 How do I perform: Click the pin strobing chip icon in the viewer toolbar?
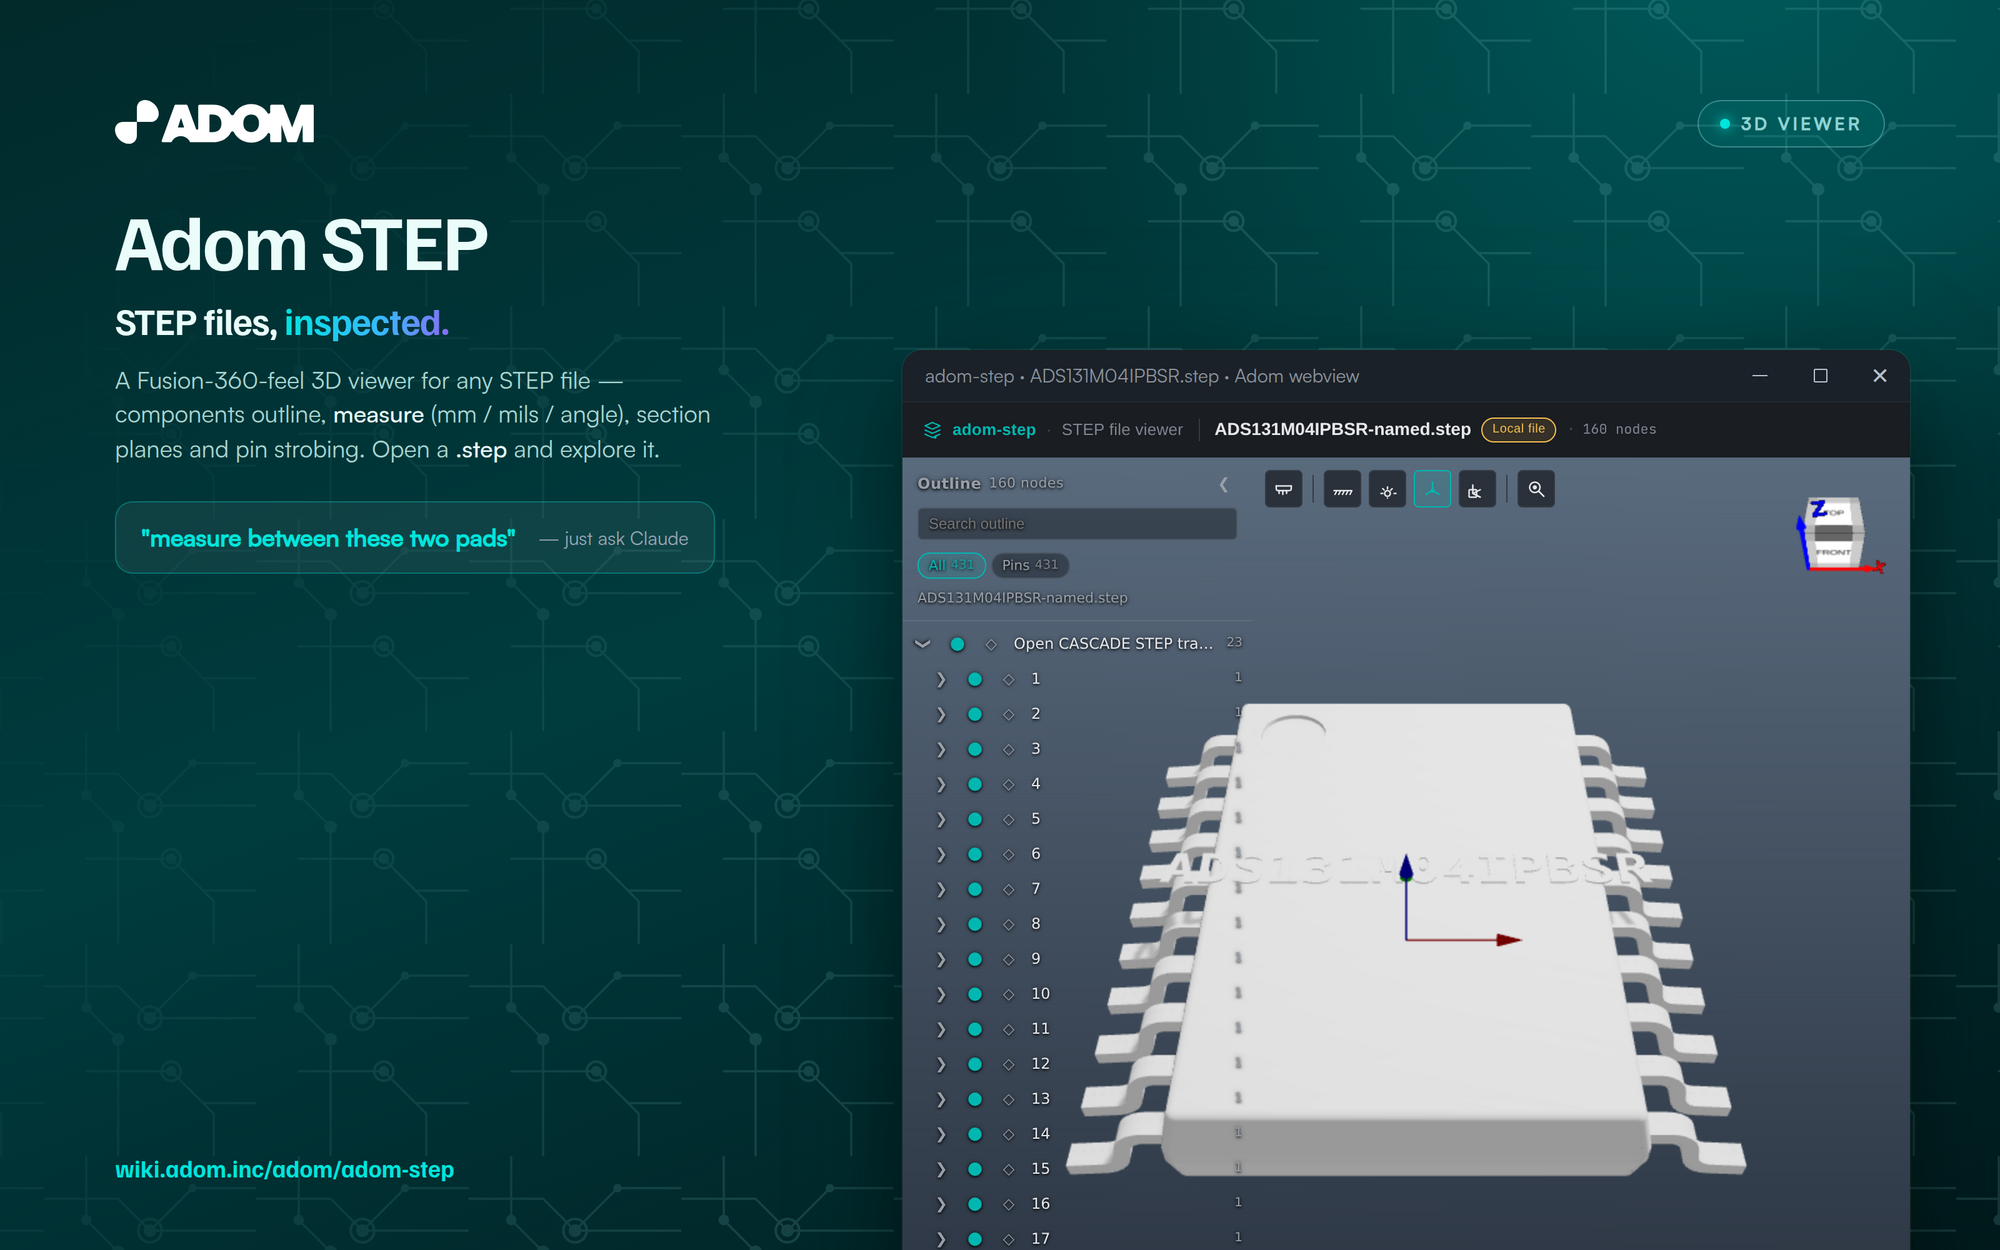pos(1283,489)
